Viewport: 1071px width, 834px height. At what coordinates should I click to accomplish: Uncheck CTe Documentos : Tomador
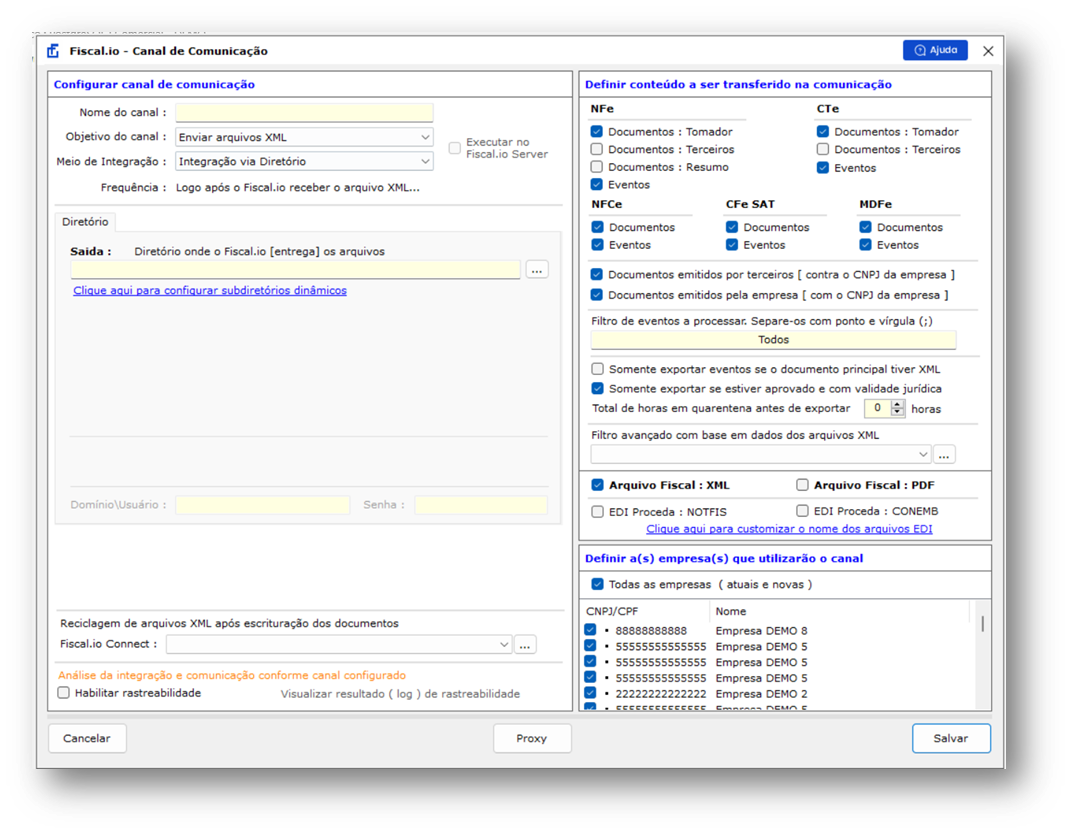tap(823, 131)
